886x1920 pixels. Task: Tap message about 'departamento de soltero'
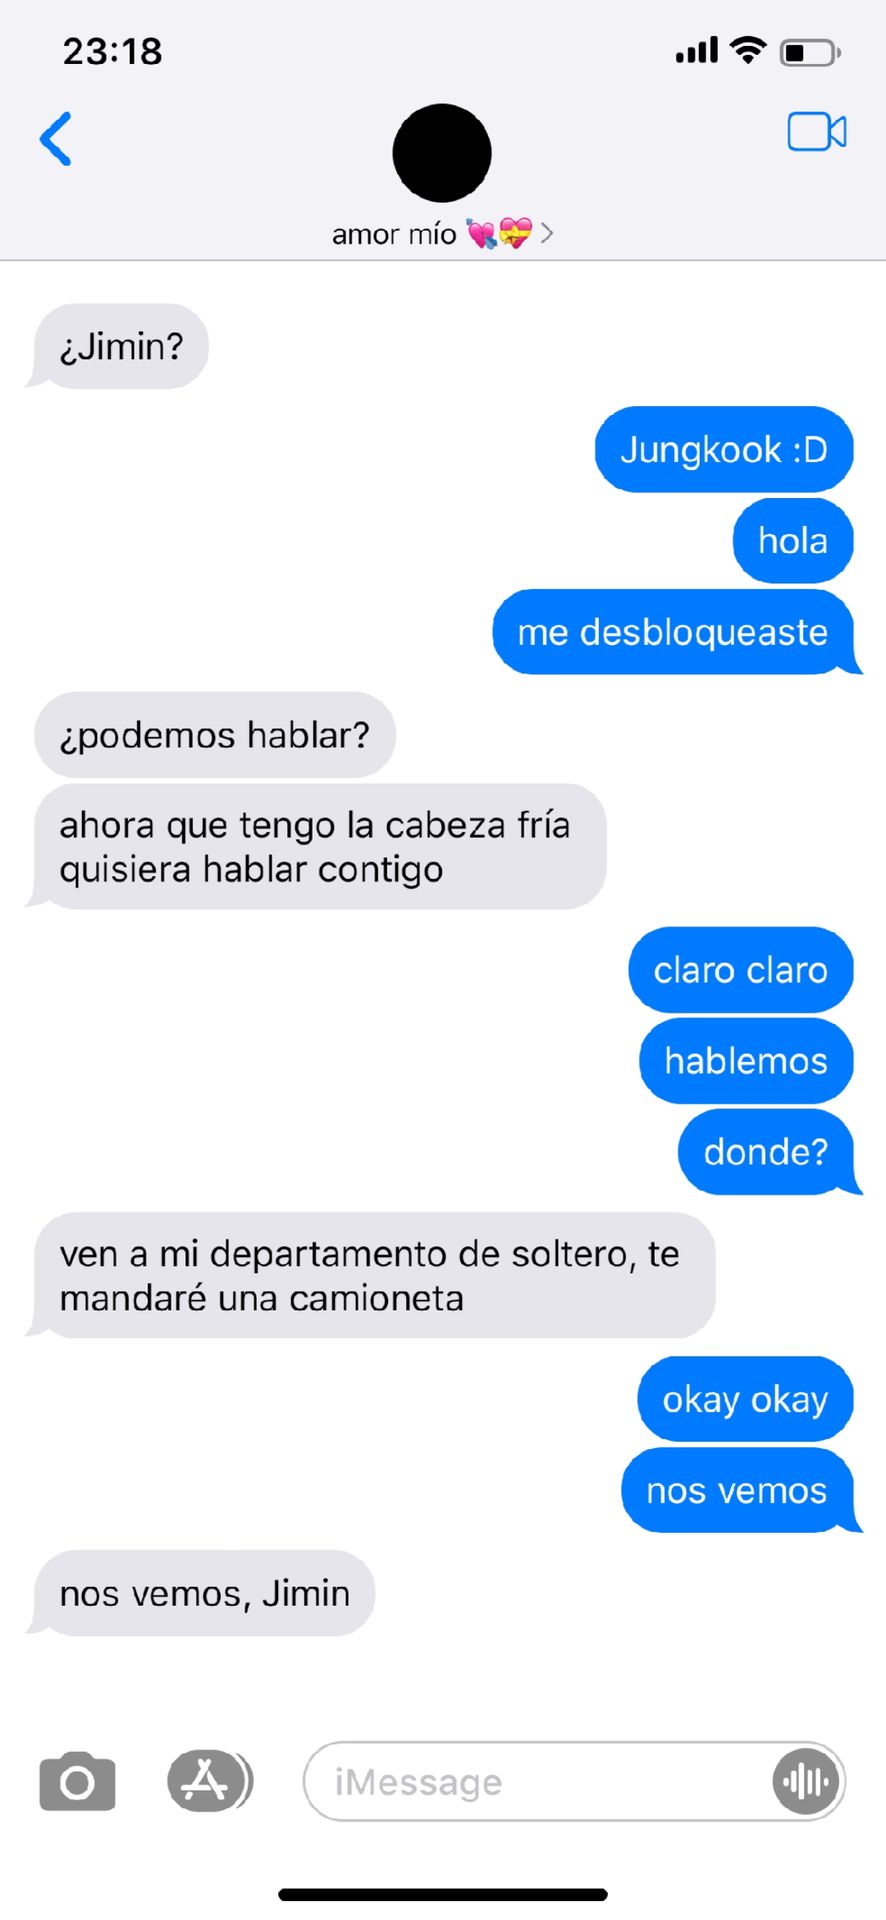[374, 1275]
